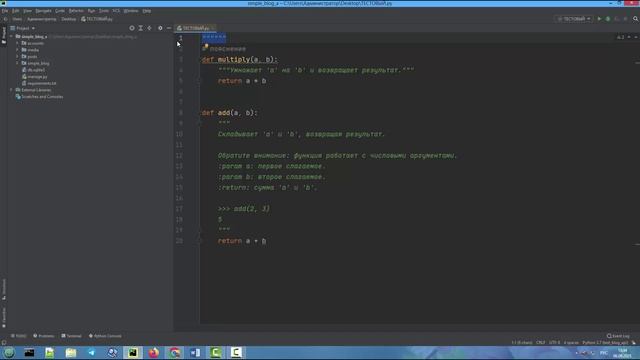
Task: Open the Window menu
Action: pyautogui.click(x=131, y=11)
